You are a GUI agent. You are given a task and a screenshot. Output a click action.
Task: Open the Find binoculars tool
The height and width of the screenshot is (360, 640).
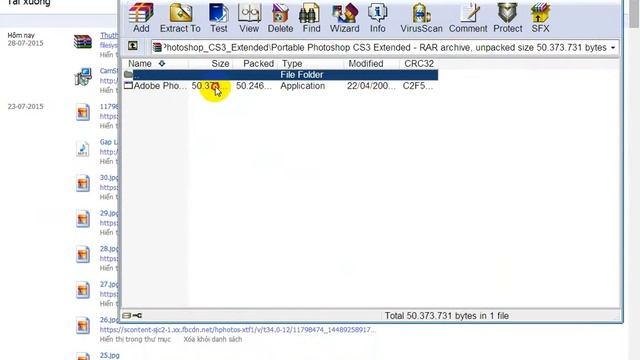[311, 18]
